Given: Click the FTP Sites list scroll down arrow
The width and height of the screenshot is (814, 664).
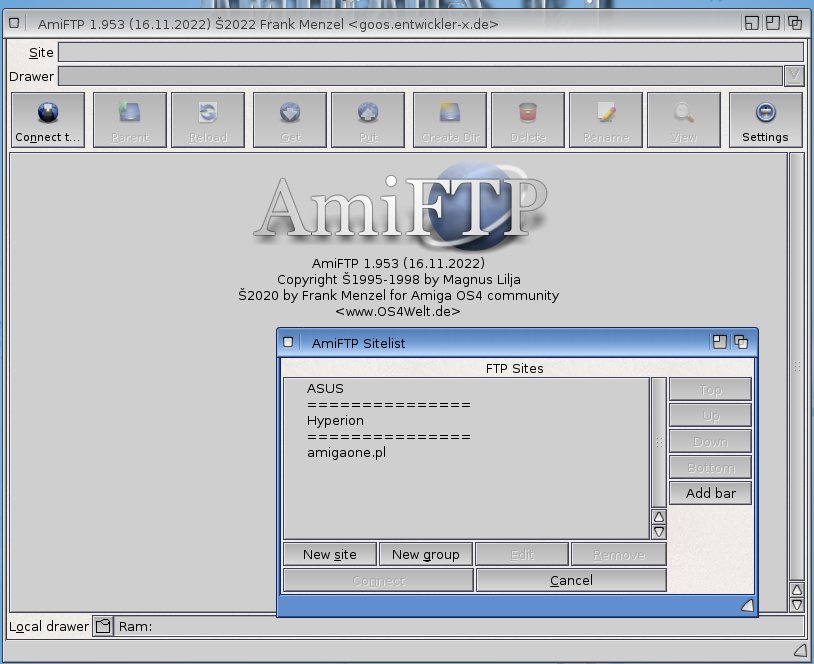Looking at the screenshot, I should tap(659, 532).
